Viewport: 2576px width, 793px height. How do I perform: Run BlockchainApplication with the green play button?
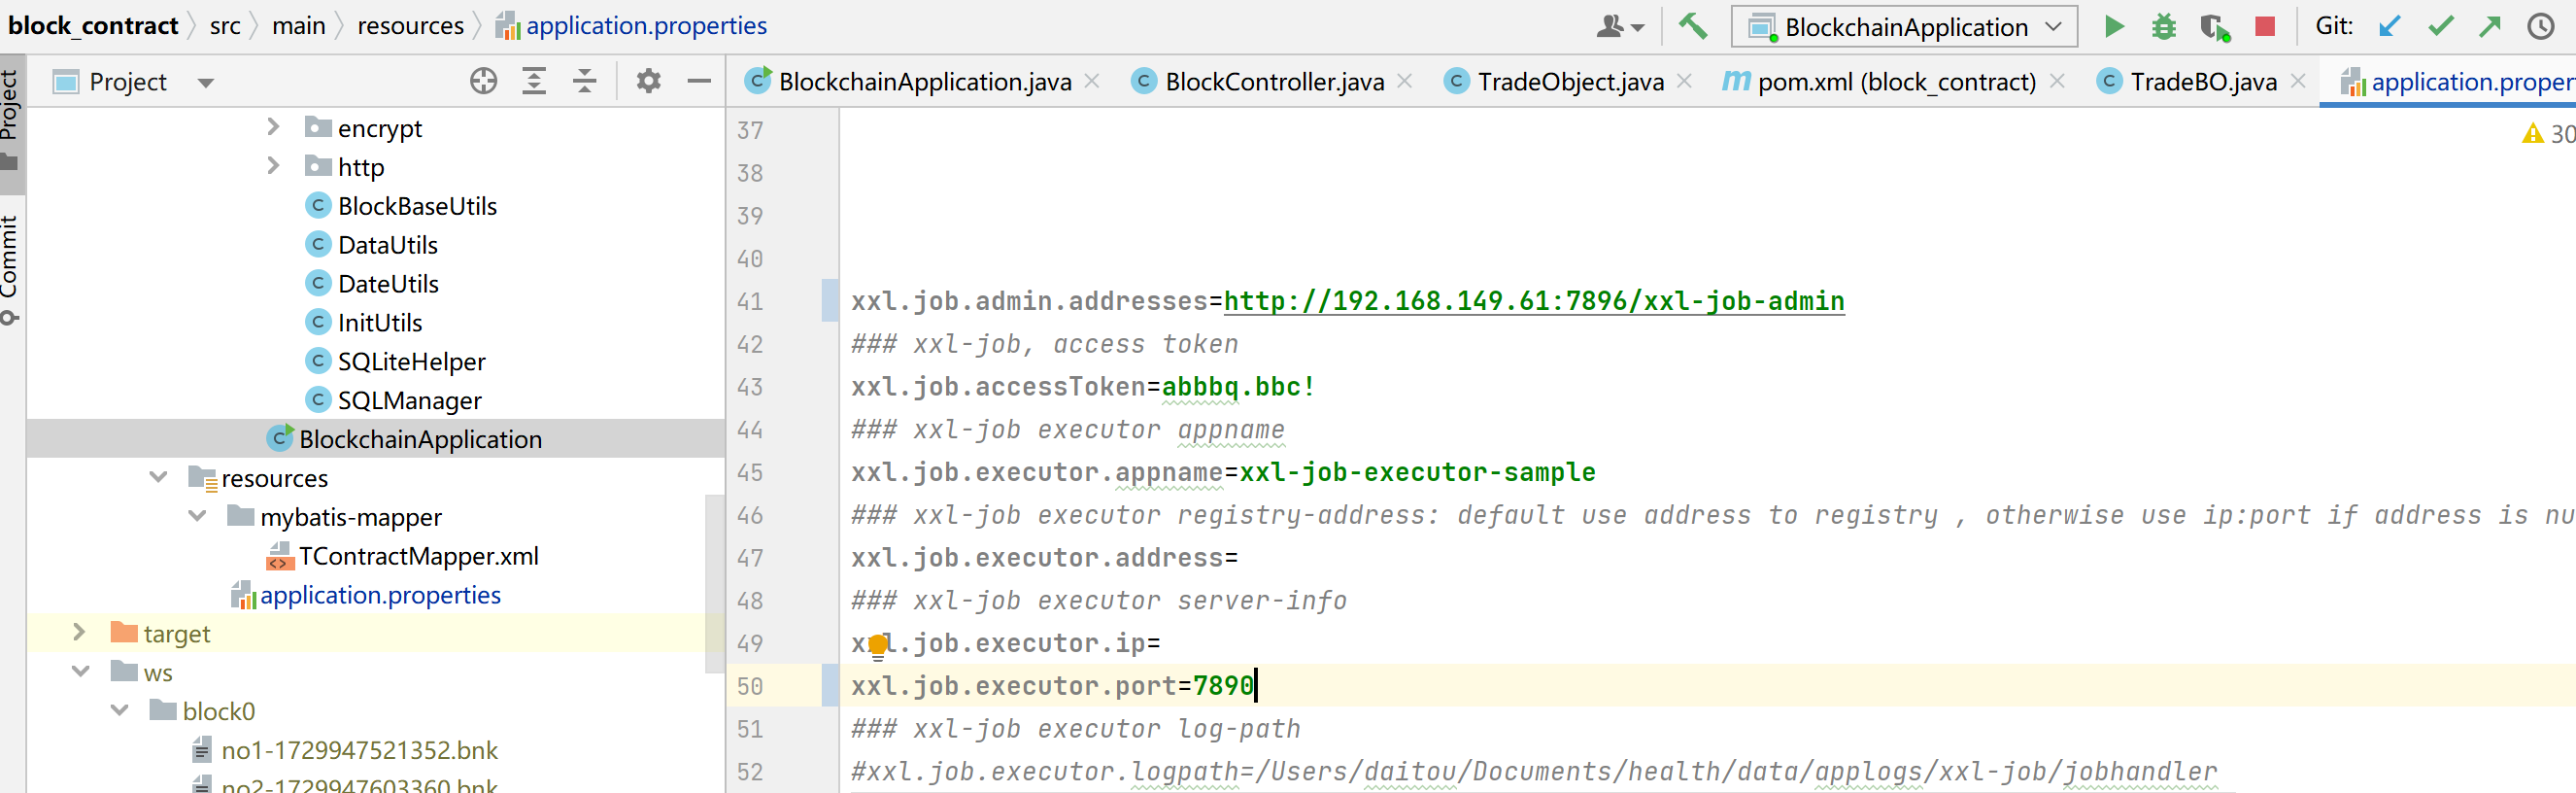(x=2113, y=26)
